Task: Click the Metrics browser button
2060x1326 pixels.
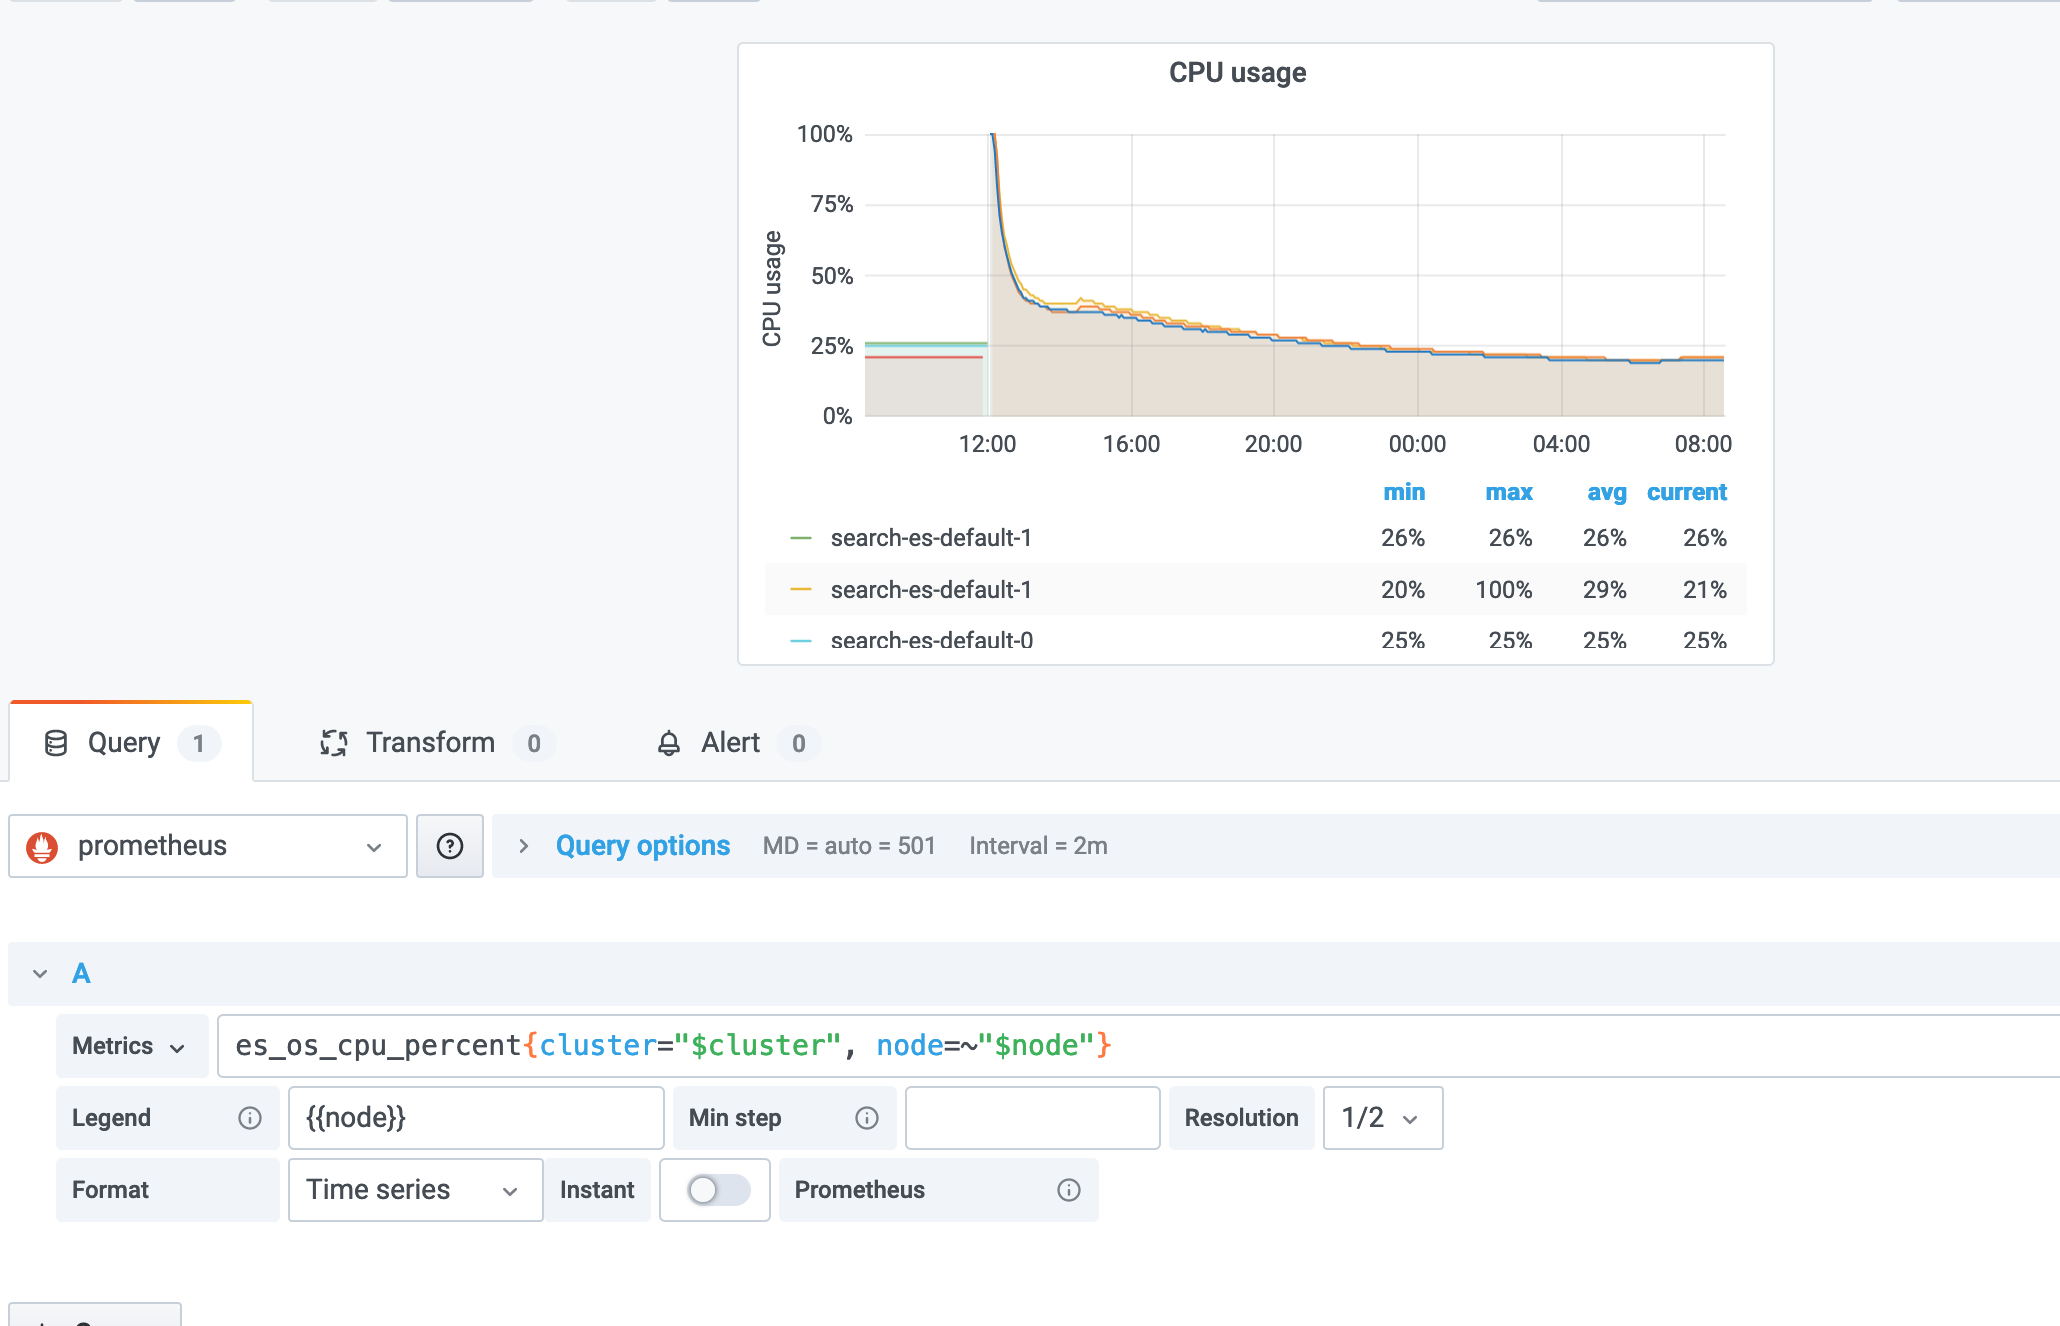Action: pyautogui.click(x=130, y=1046)
